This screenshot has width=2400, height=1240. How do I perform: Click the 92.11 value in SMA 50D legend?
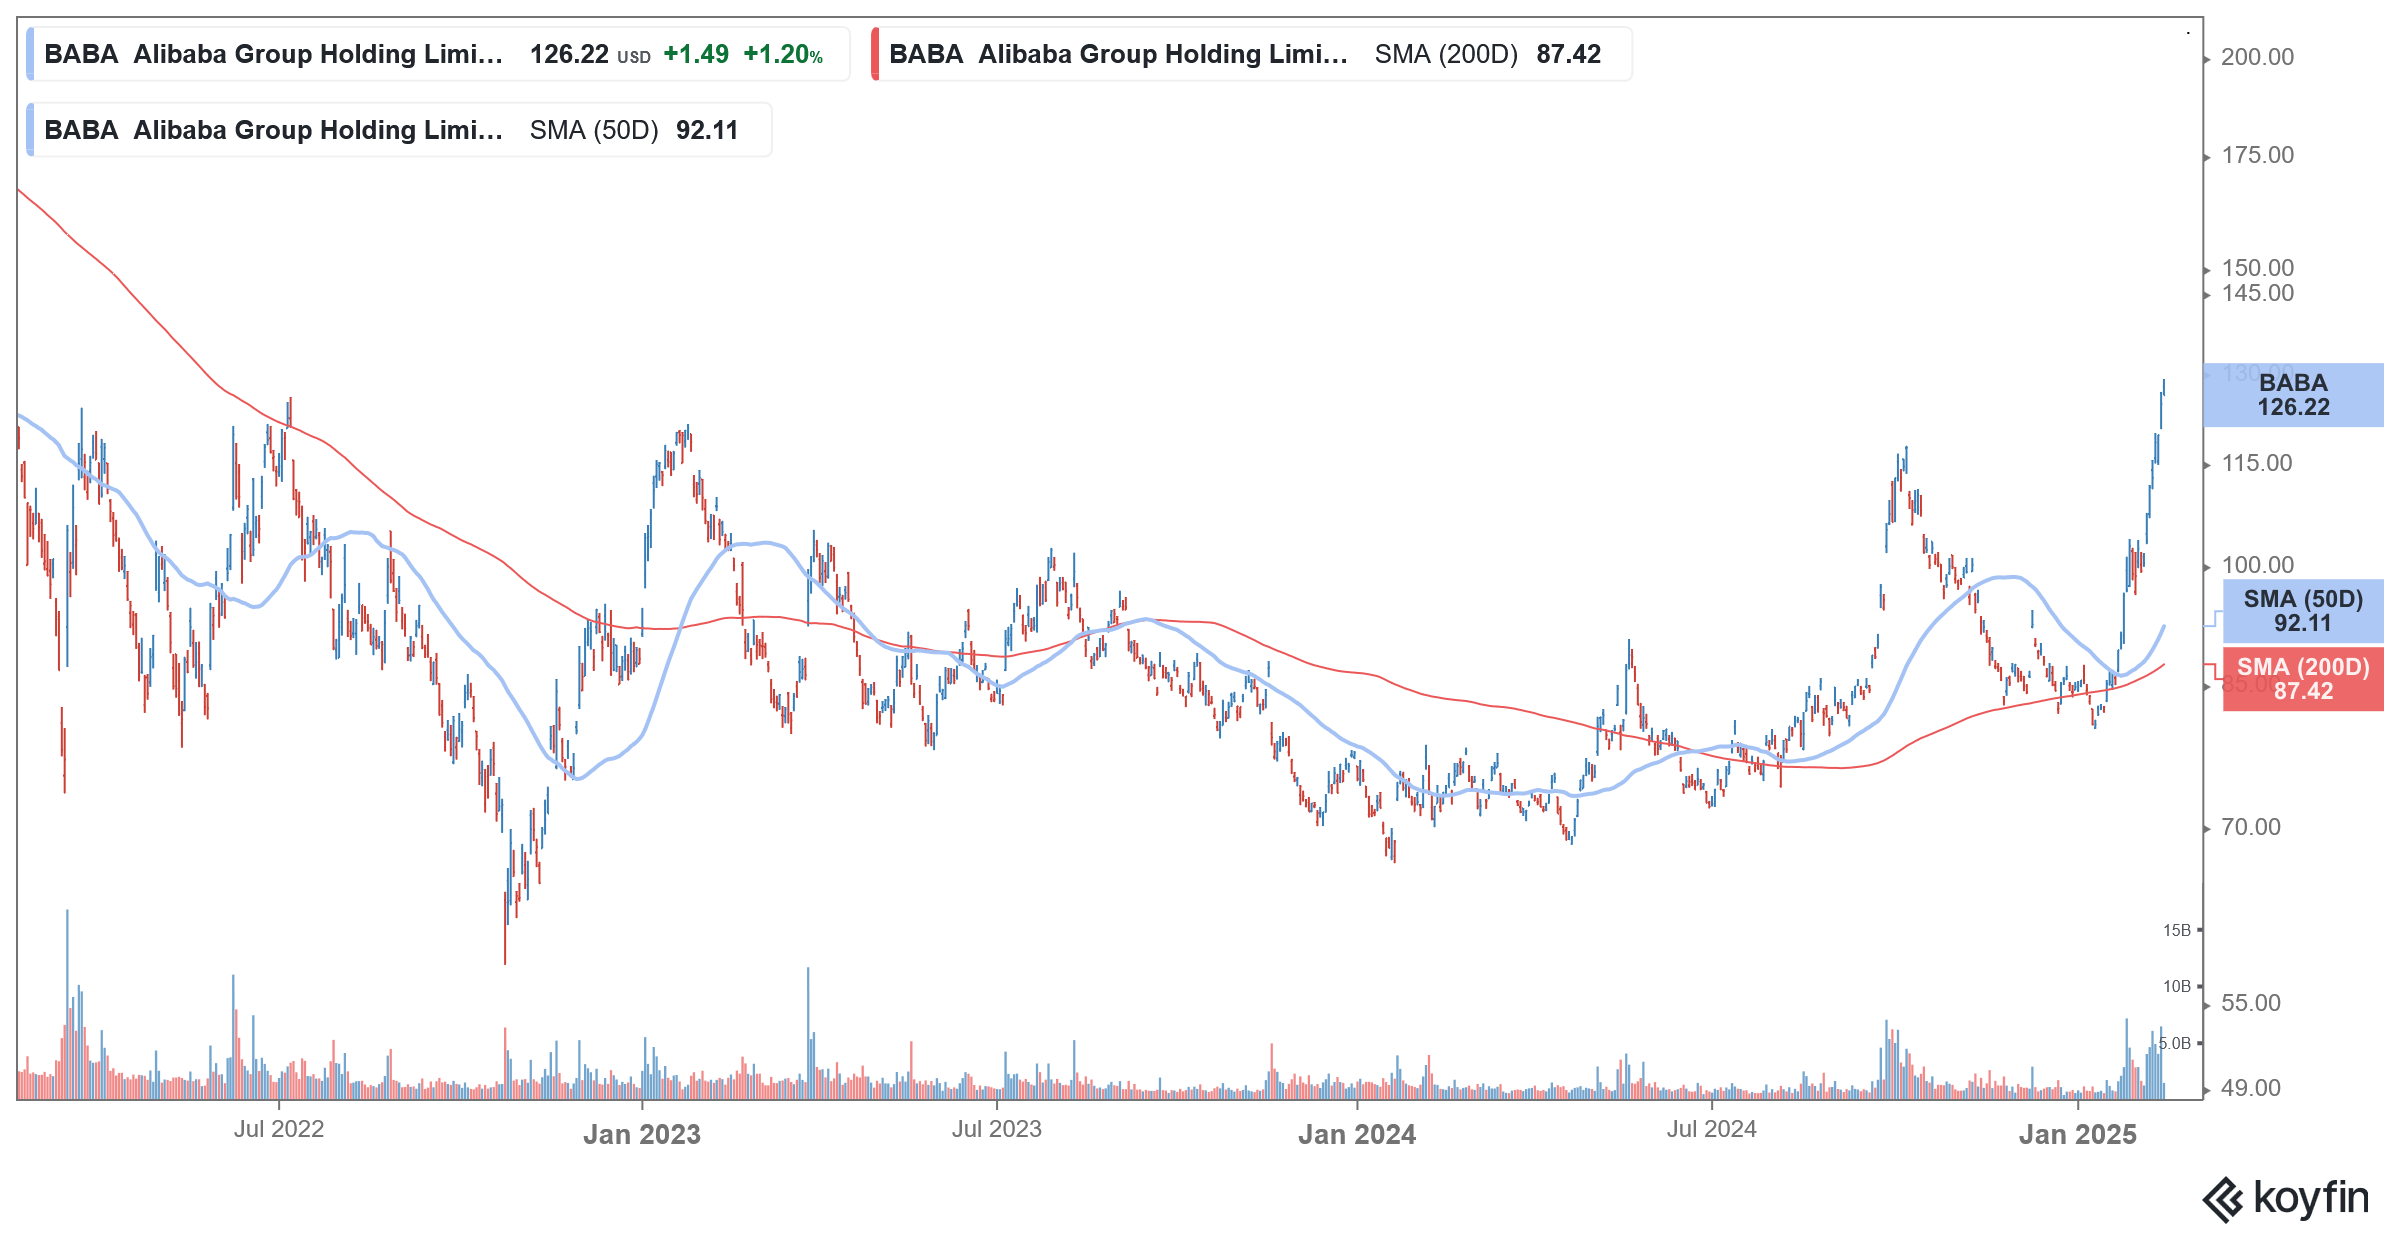pyautogui.click(x=707, y=130)
